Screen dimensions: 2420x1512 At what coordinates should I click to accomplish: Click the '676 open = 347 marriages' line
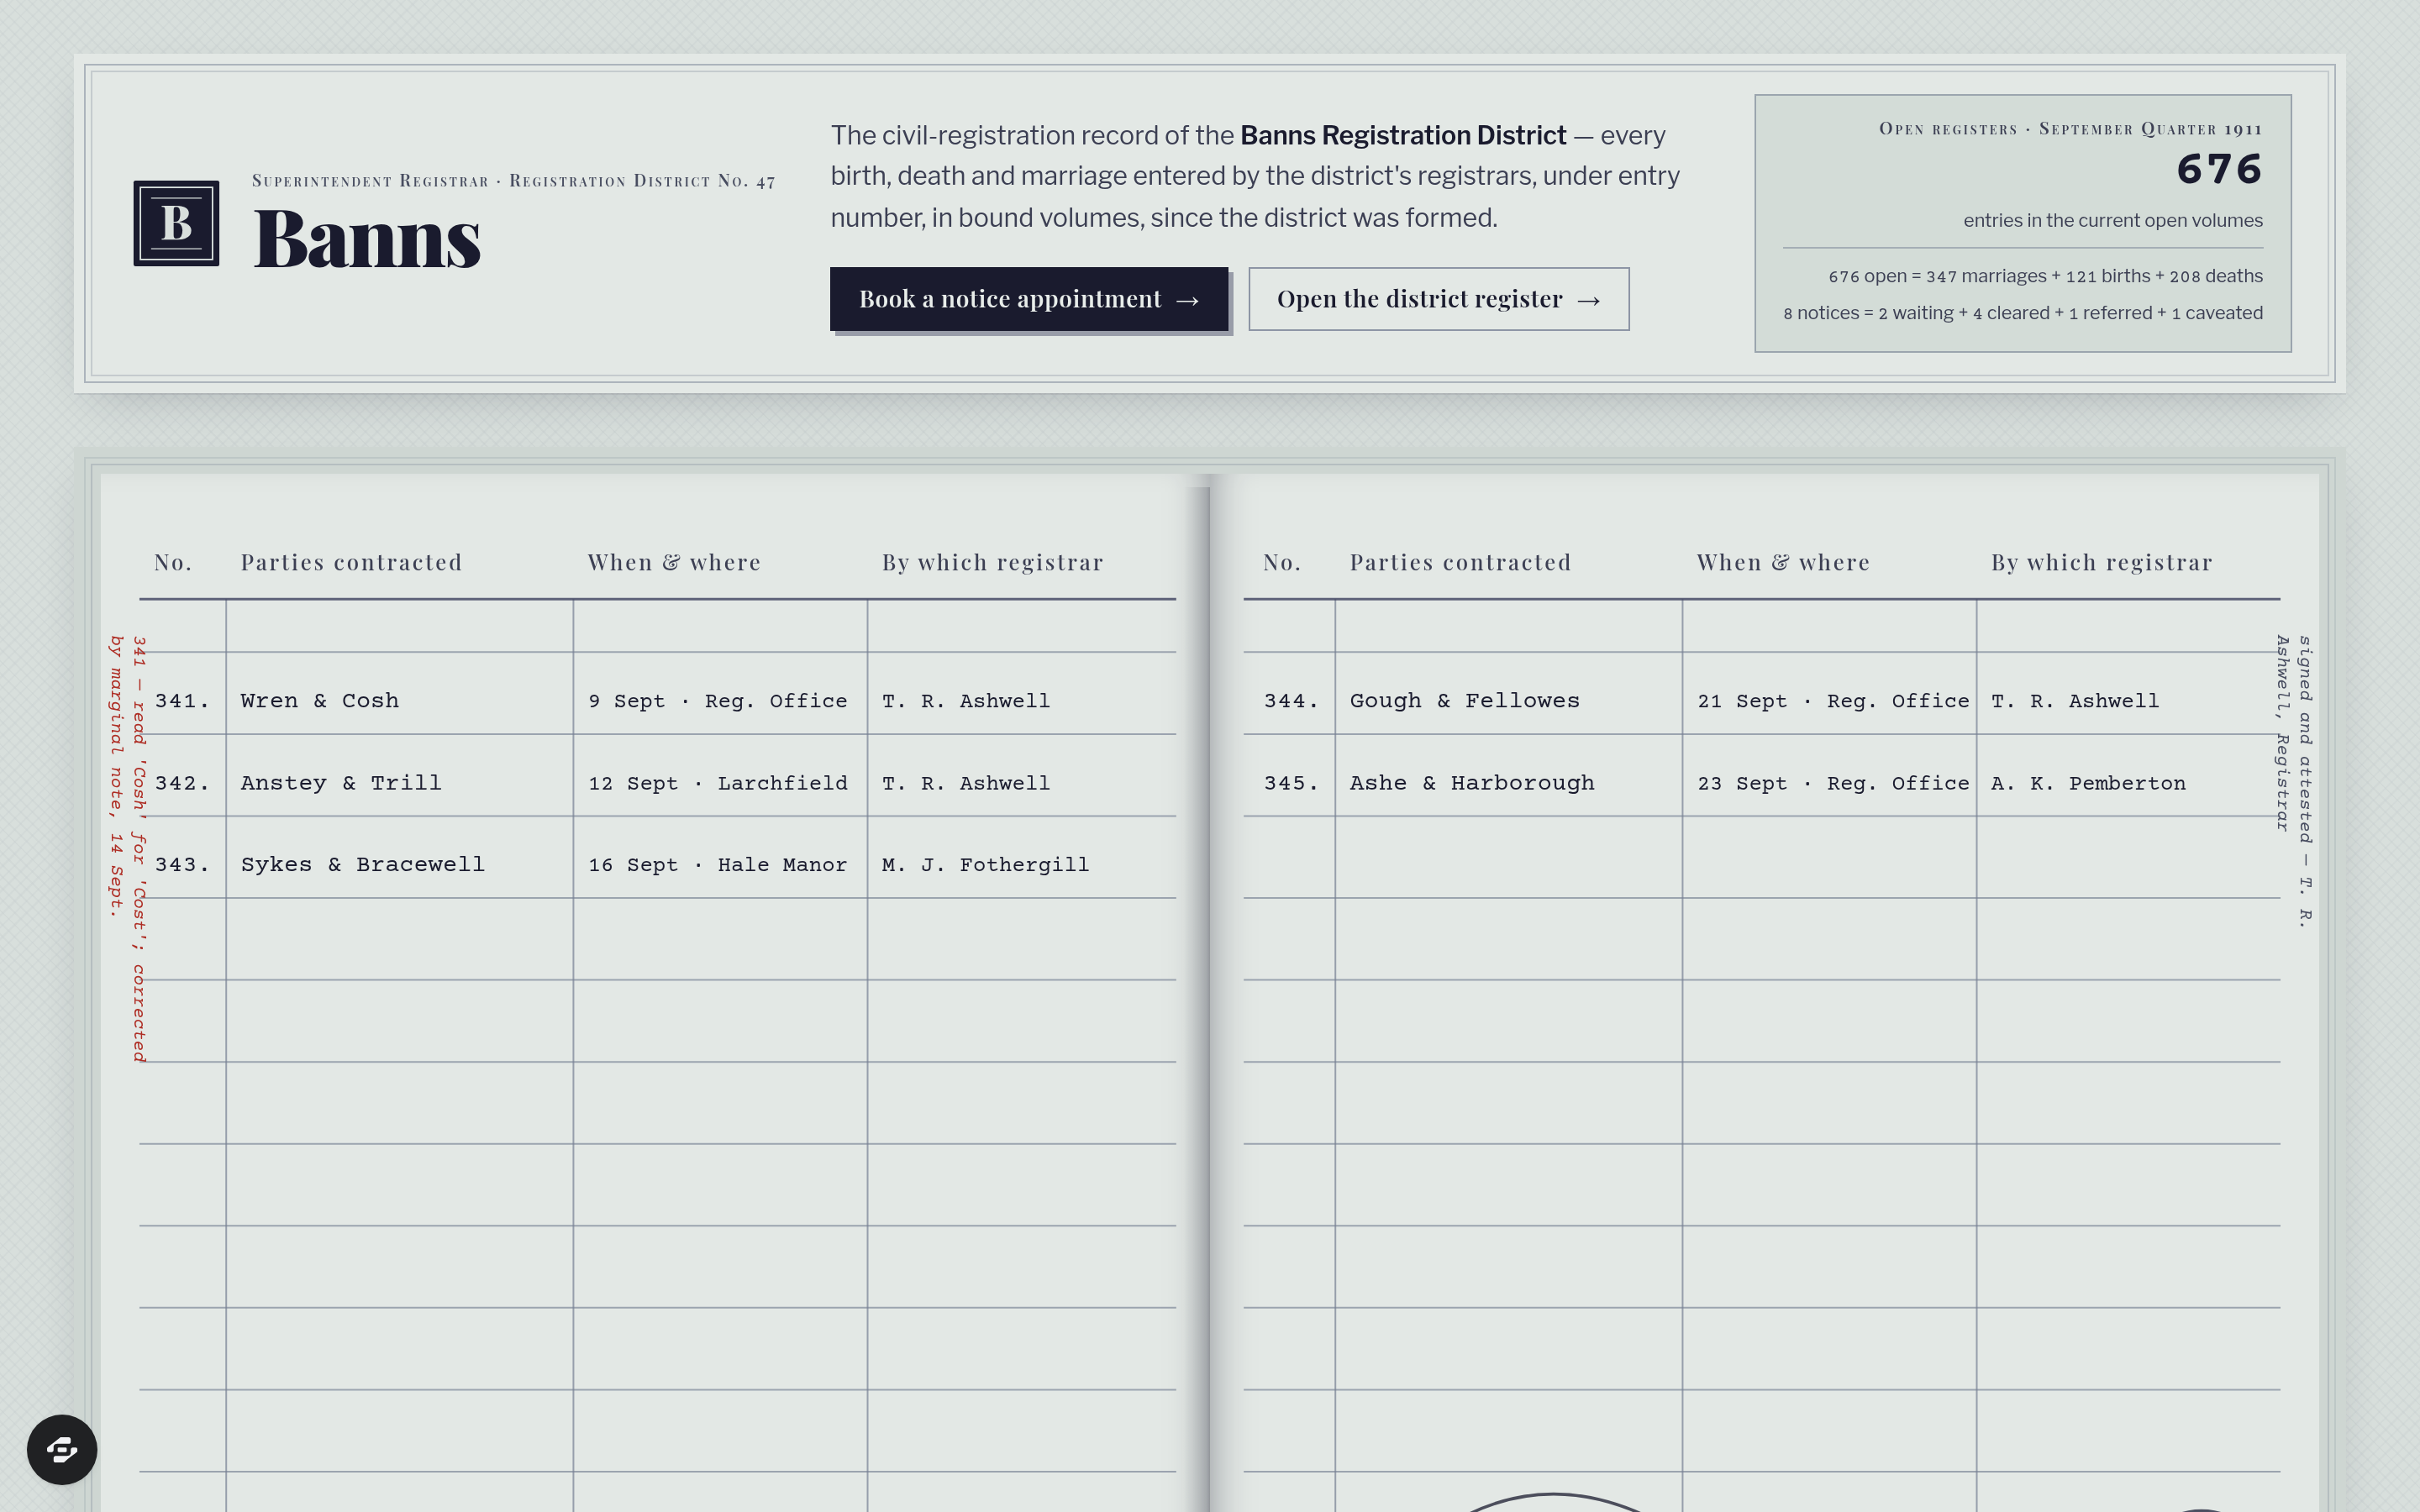(x=2045, y=276)
